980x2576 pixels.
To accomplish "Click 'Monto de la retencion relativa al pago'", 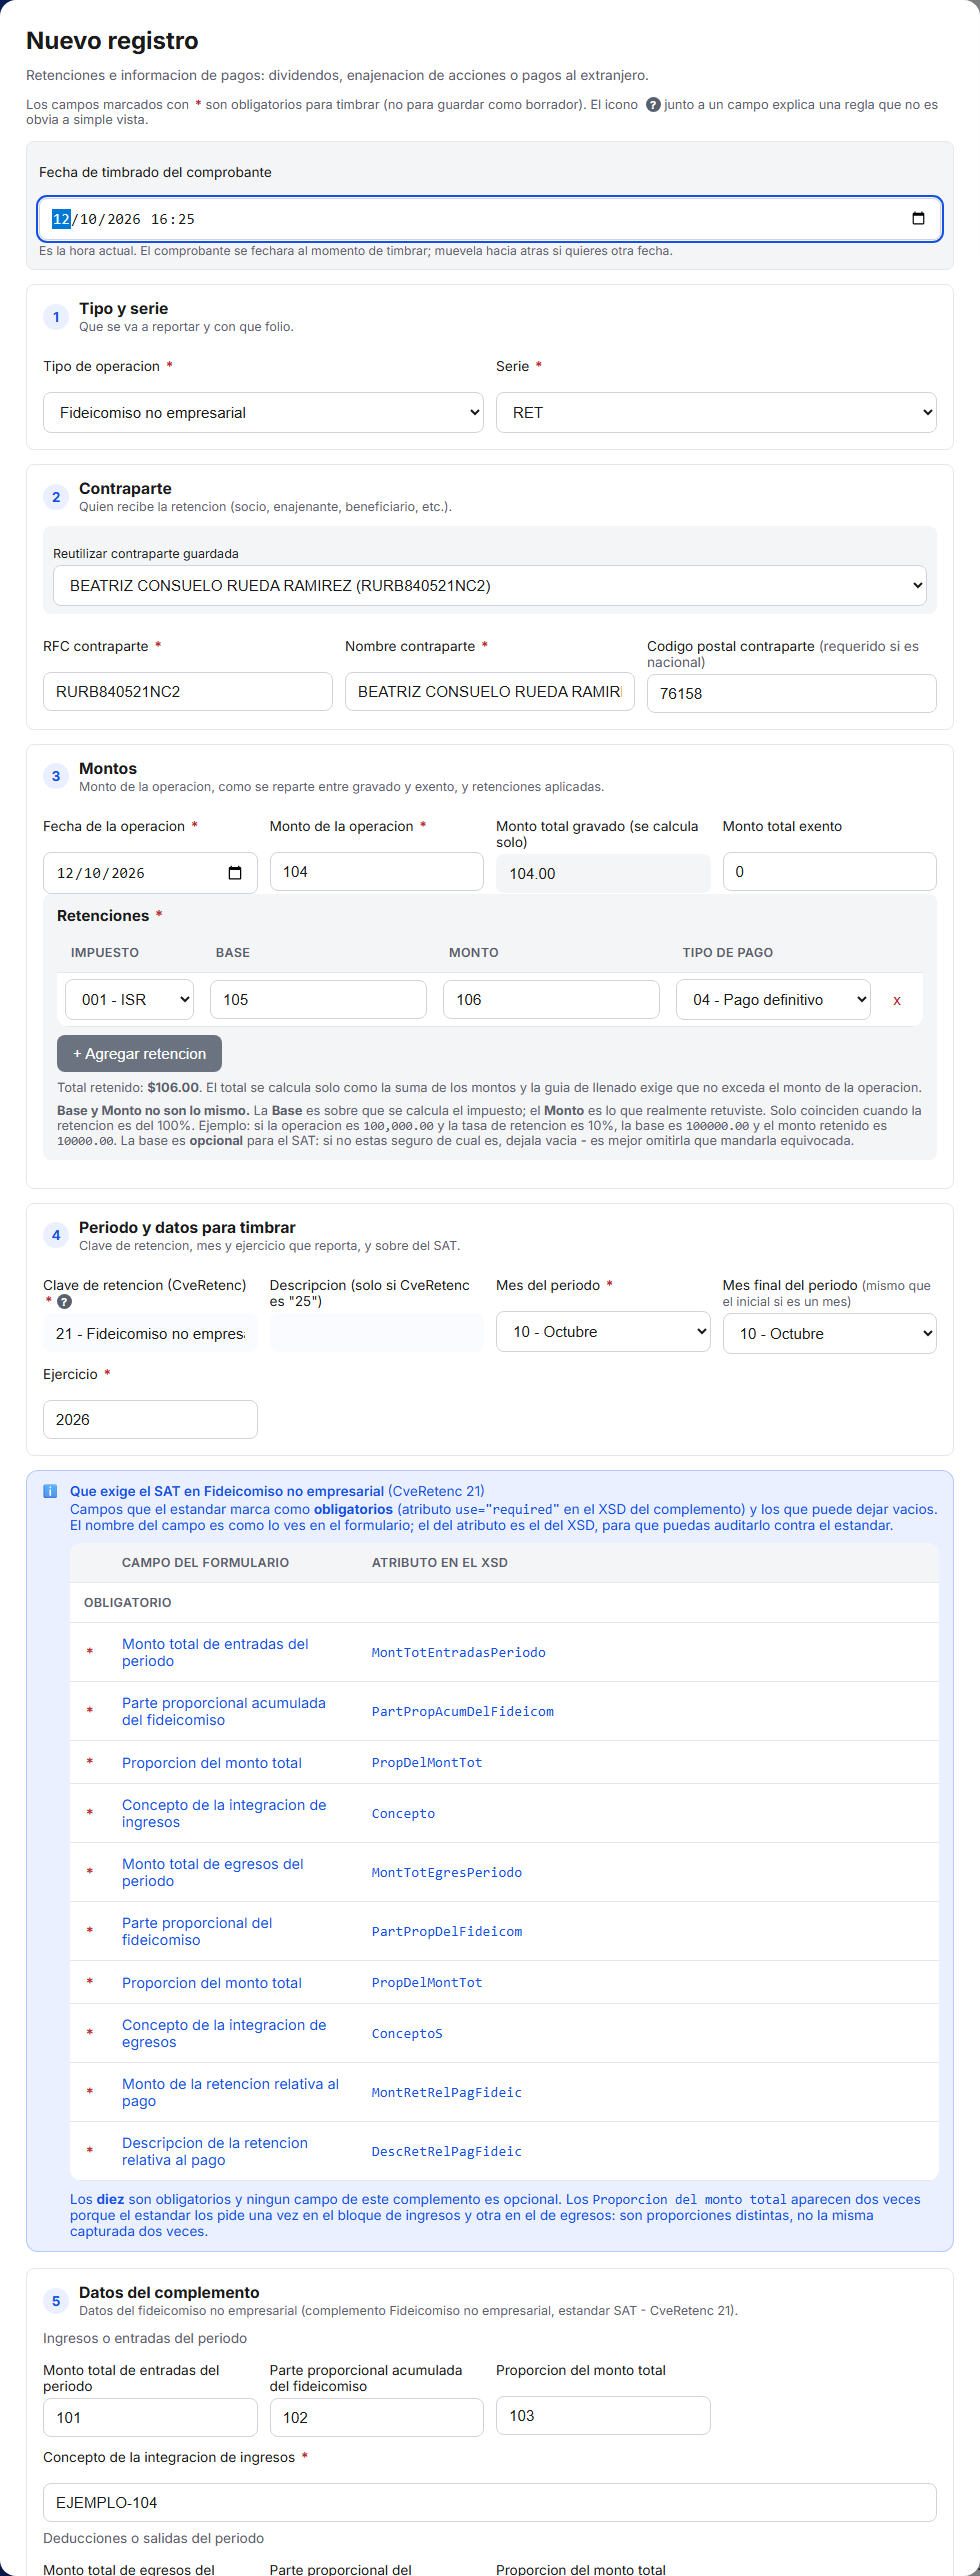I will [230, 2093].
